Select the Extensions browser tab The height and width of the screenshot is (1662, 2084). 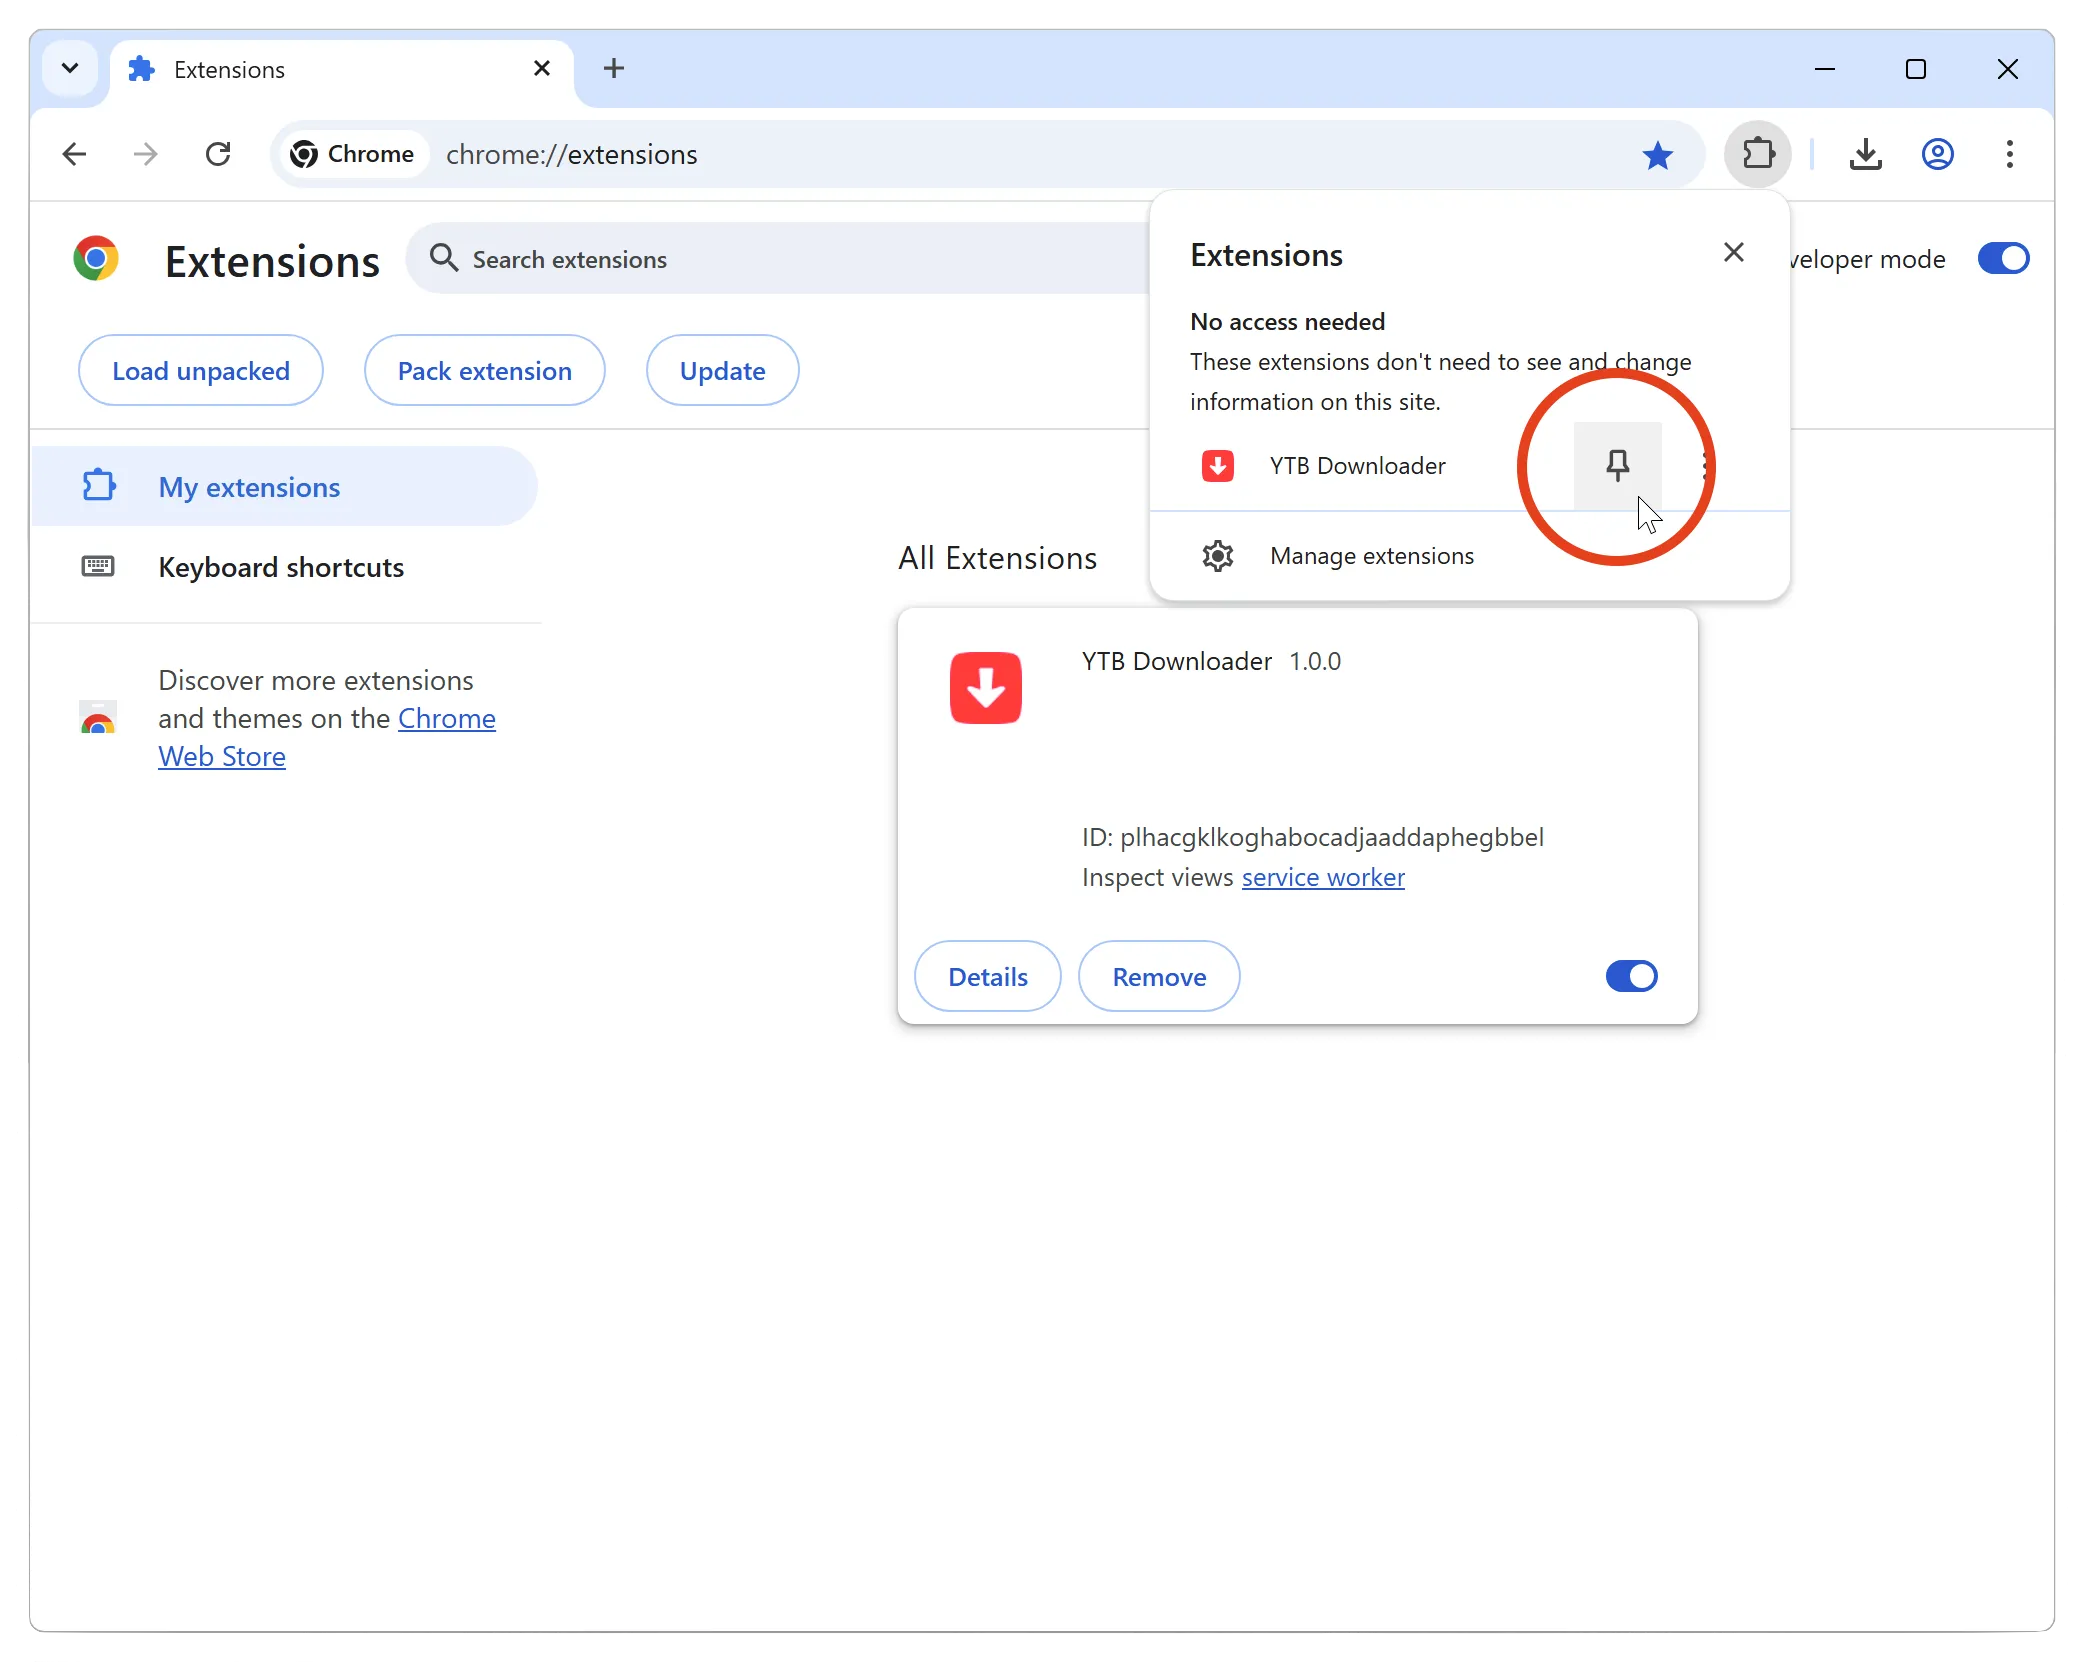[340, 70]
